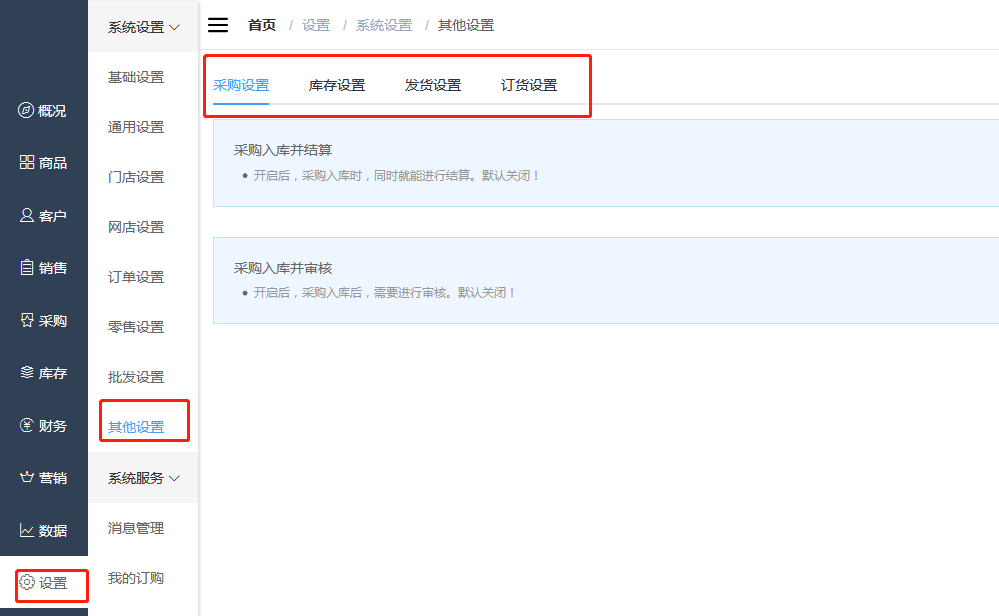The width and height of the screenshot is (999, 616).
Task: Collapse the 系统设置 menu group
Action: pyautogui.click(x=143, y=27)
